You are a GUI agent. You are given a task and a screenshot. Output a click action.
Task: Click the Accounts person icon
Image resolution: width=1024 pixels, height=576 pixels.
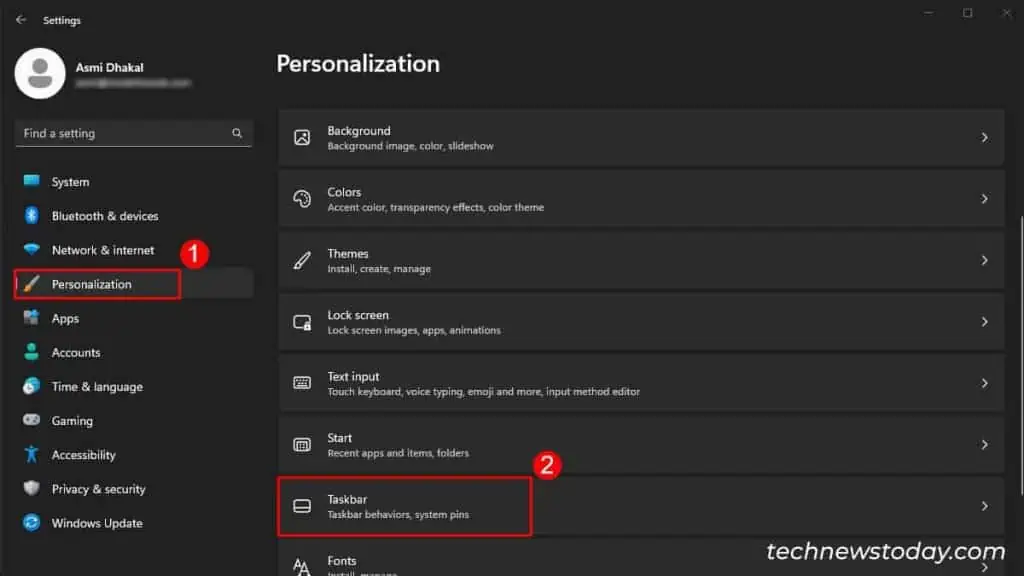pyautogui.click(x=31, y=352)
